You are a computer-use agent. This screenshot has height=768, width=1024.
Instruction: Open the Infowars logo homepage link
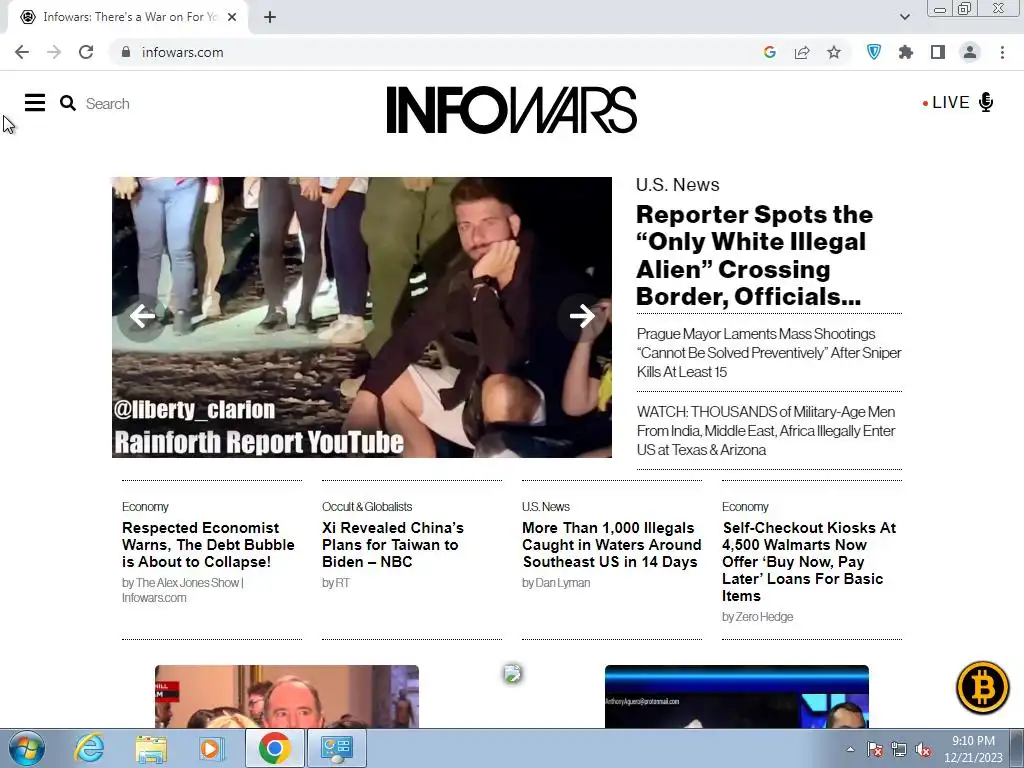pos(511,110)
